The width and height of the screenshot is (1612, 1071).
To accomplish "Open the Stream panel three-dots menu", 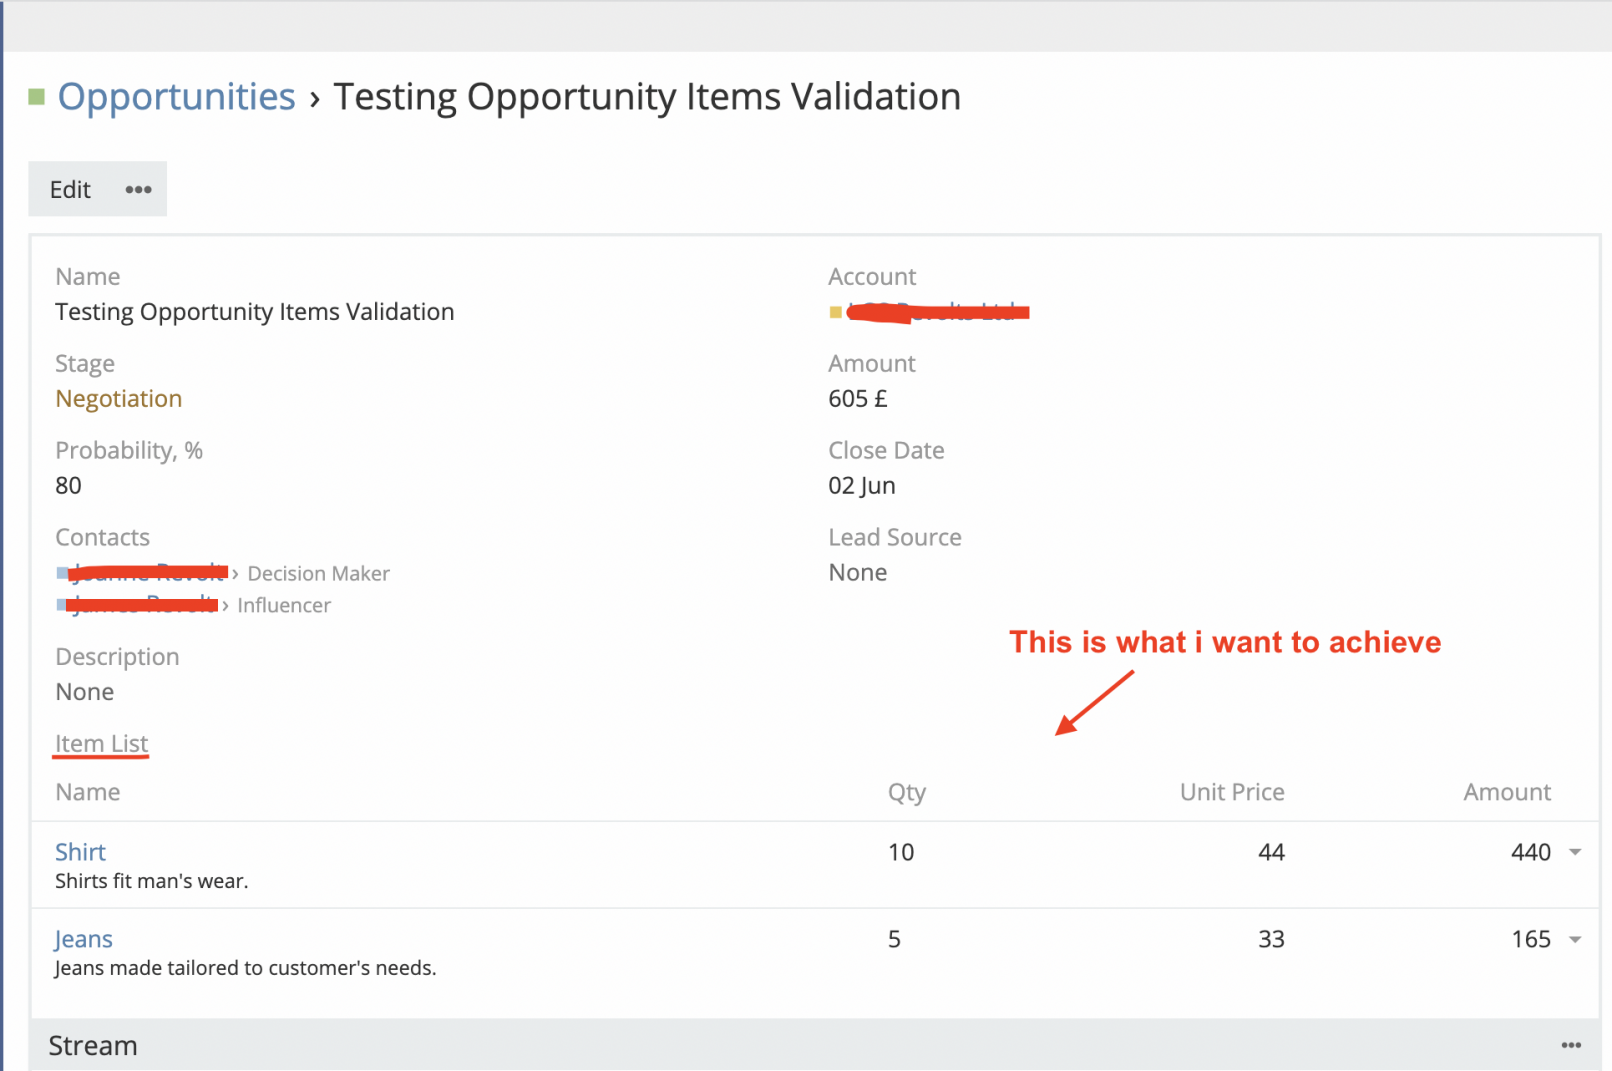I will [1571, 1045].
